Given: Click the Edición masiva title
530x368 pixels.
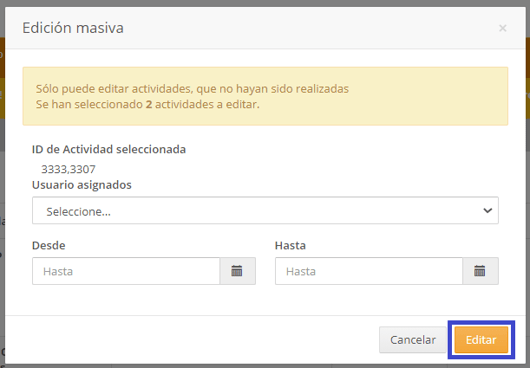Looking at the screenshot, I should (x=73, y=28).
